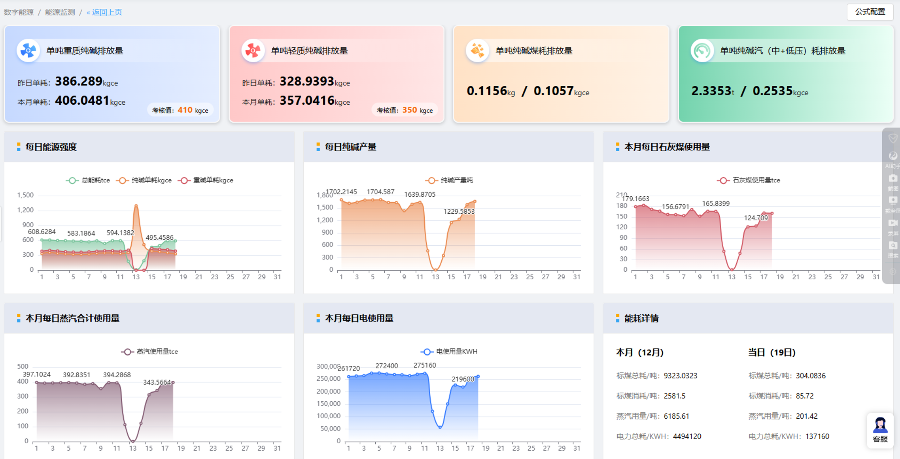Select the 每日能源强度 panel title

(x=51, y=147)
